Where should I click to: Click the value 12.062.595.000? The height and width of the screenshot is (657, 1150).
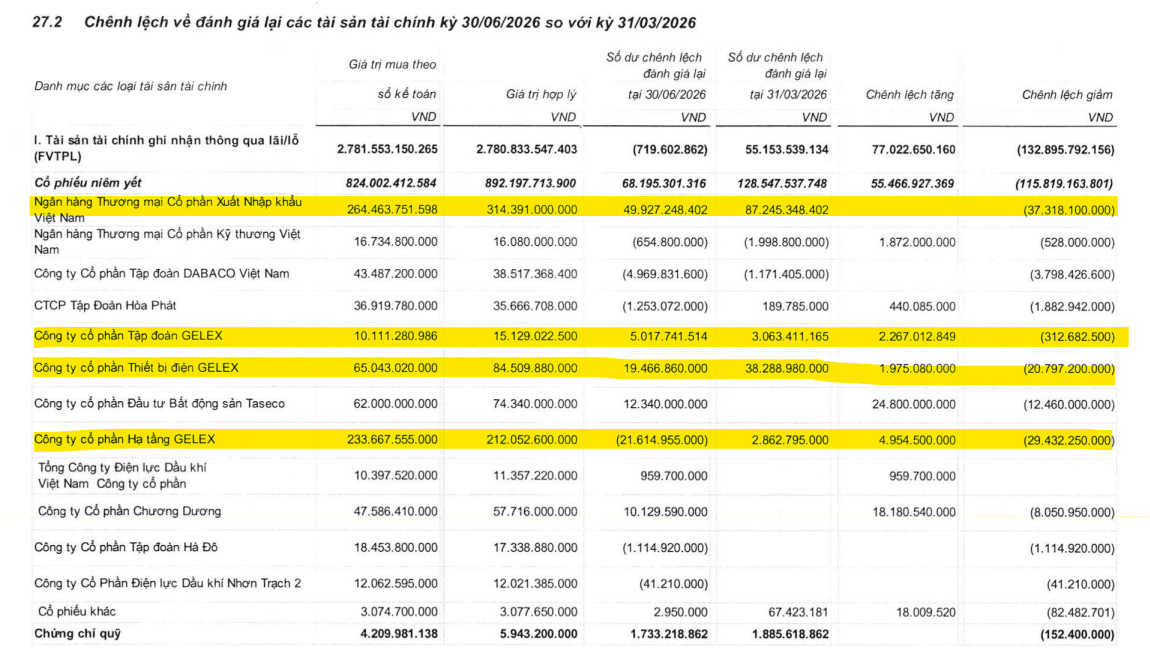(395, 584)
